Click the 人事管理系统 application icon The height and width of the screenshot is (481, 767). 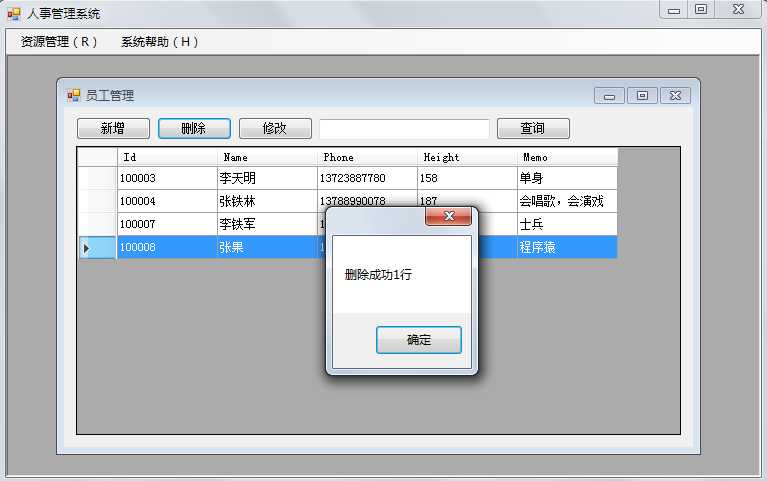click(x=14, y=14)
